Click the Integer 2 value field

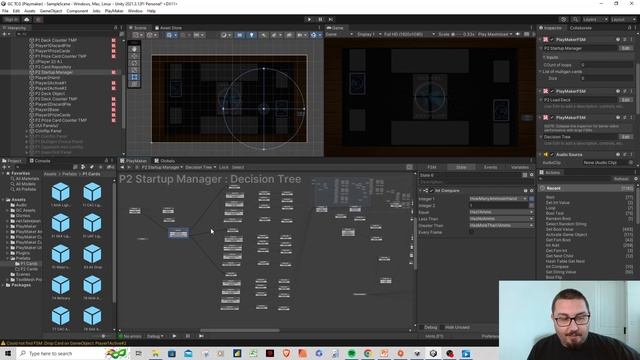click(x=498, y=206)
